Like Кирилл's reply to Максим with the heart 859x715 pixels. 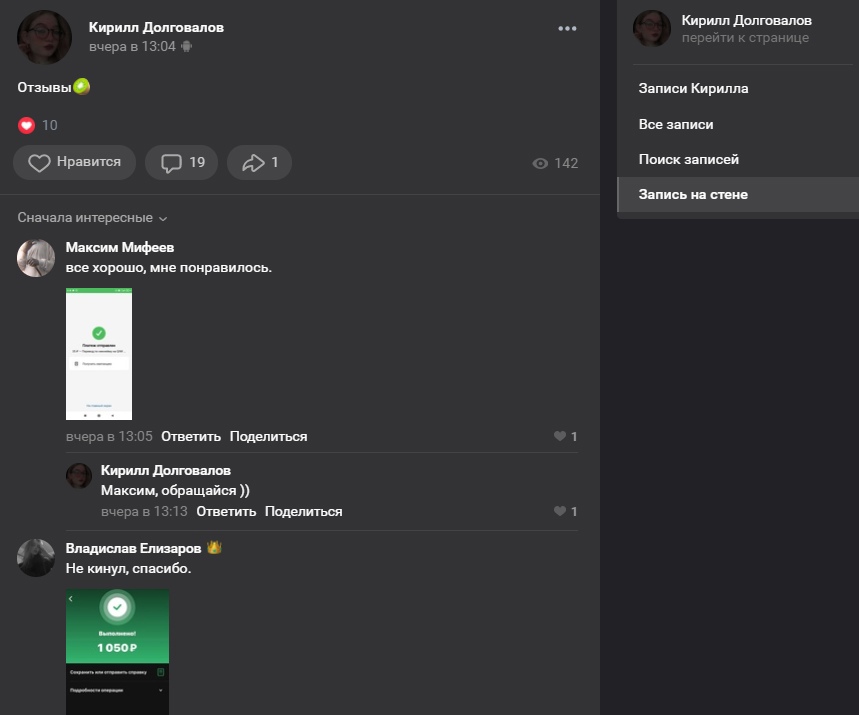click(x=560, y=512)
